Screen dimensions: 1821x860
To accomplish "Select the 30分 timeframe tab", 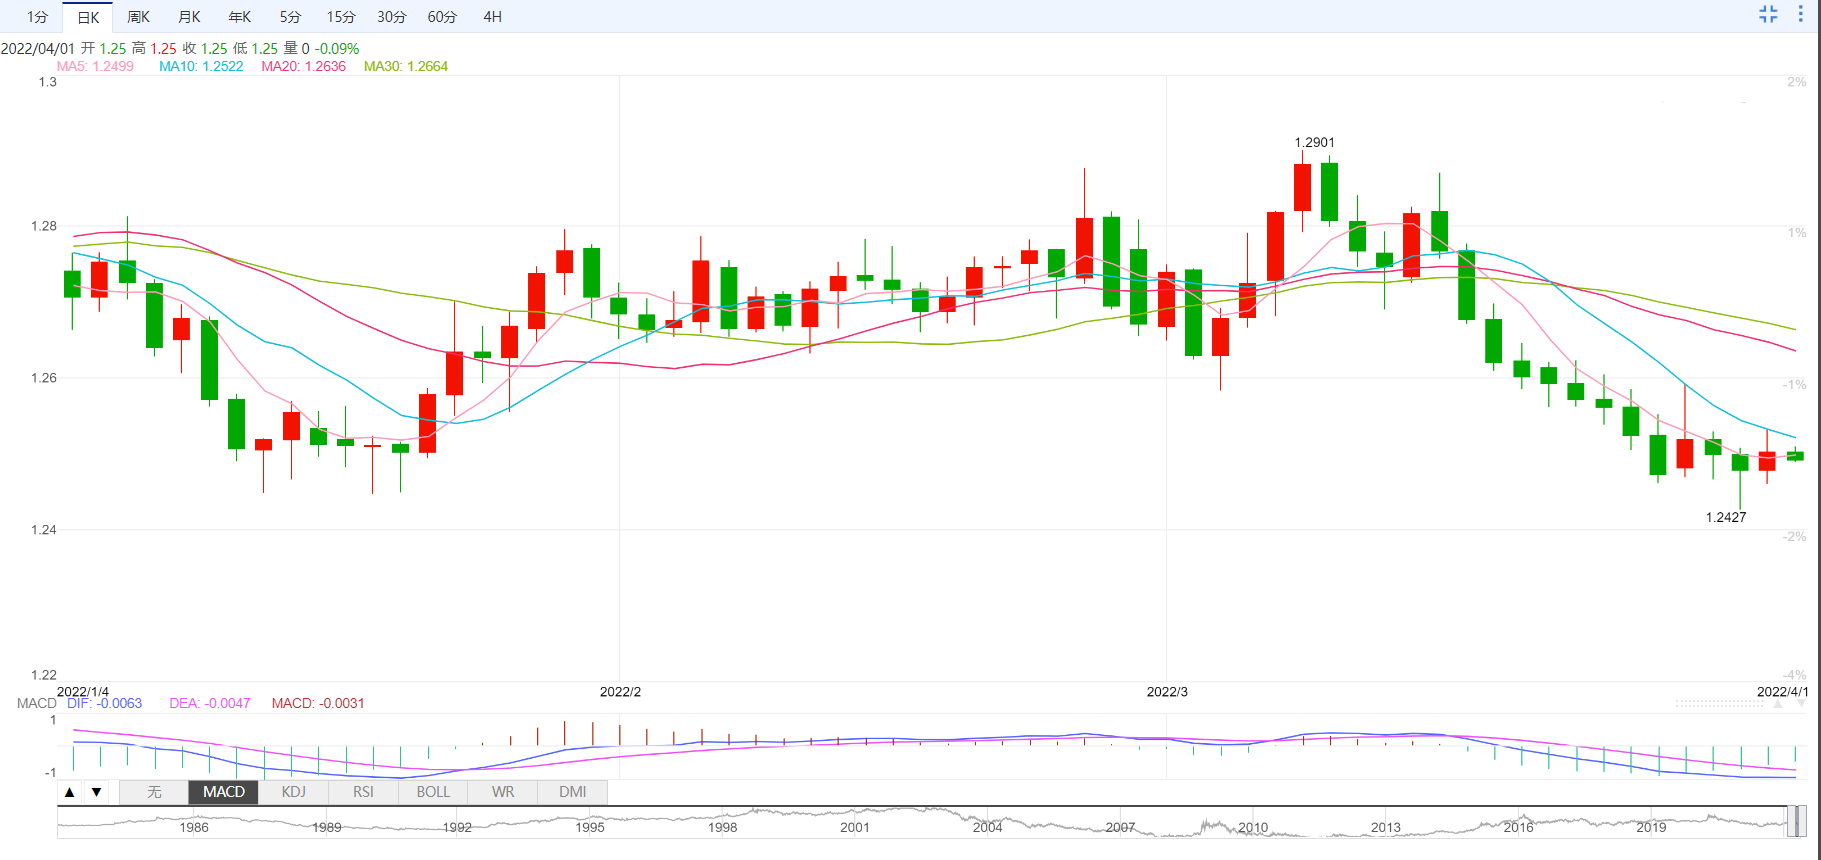I will coord(392,17).
